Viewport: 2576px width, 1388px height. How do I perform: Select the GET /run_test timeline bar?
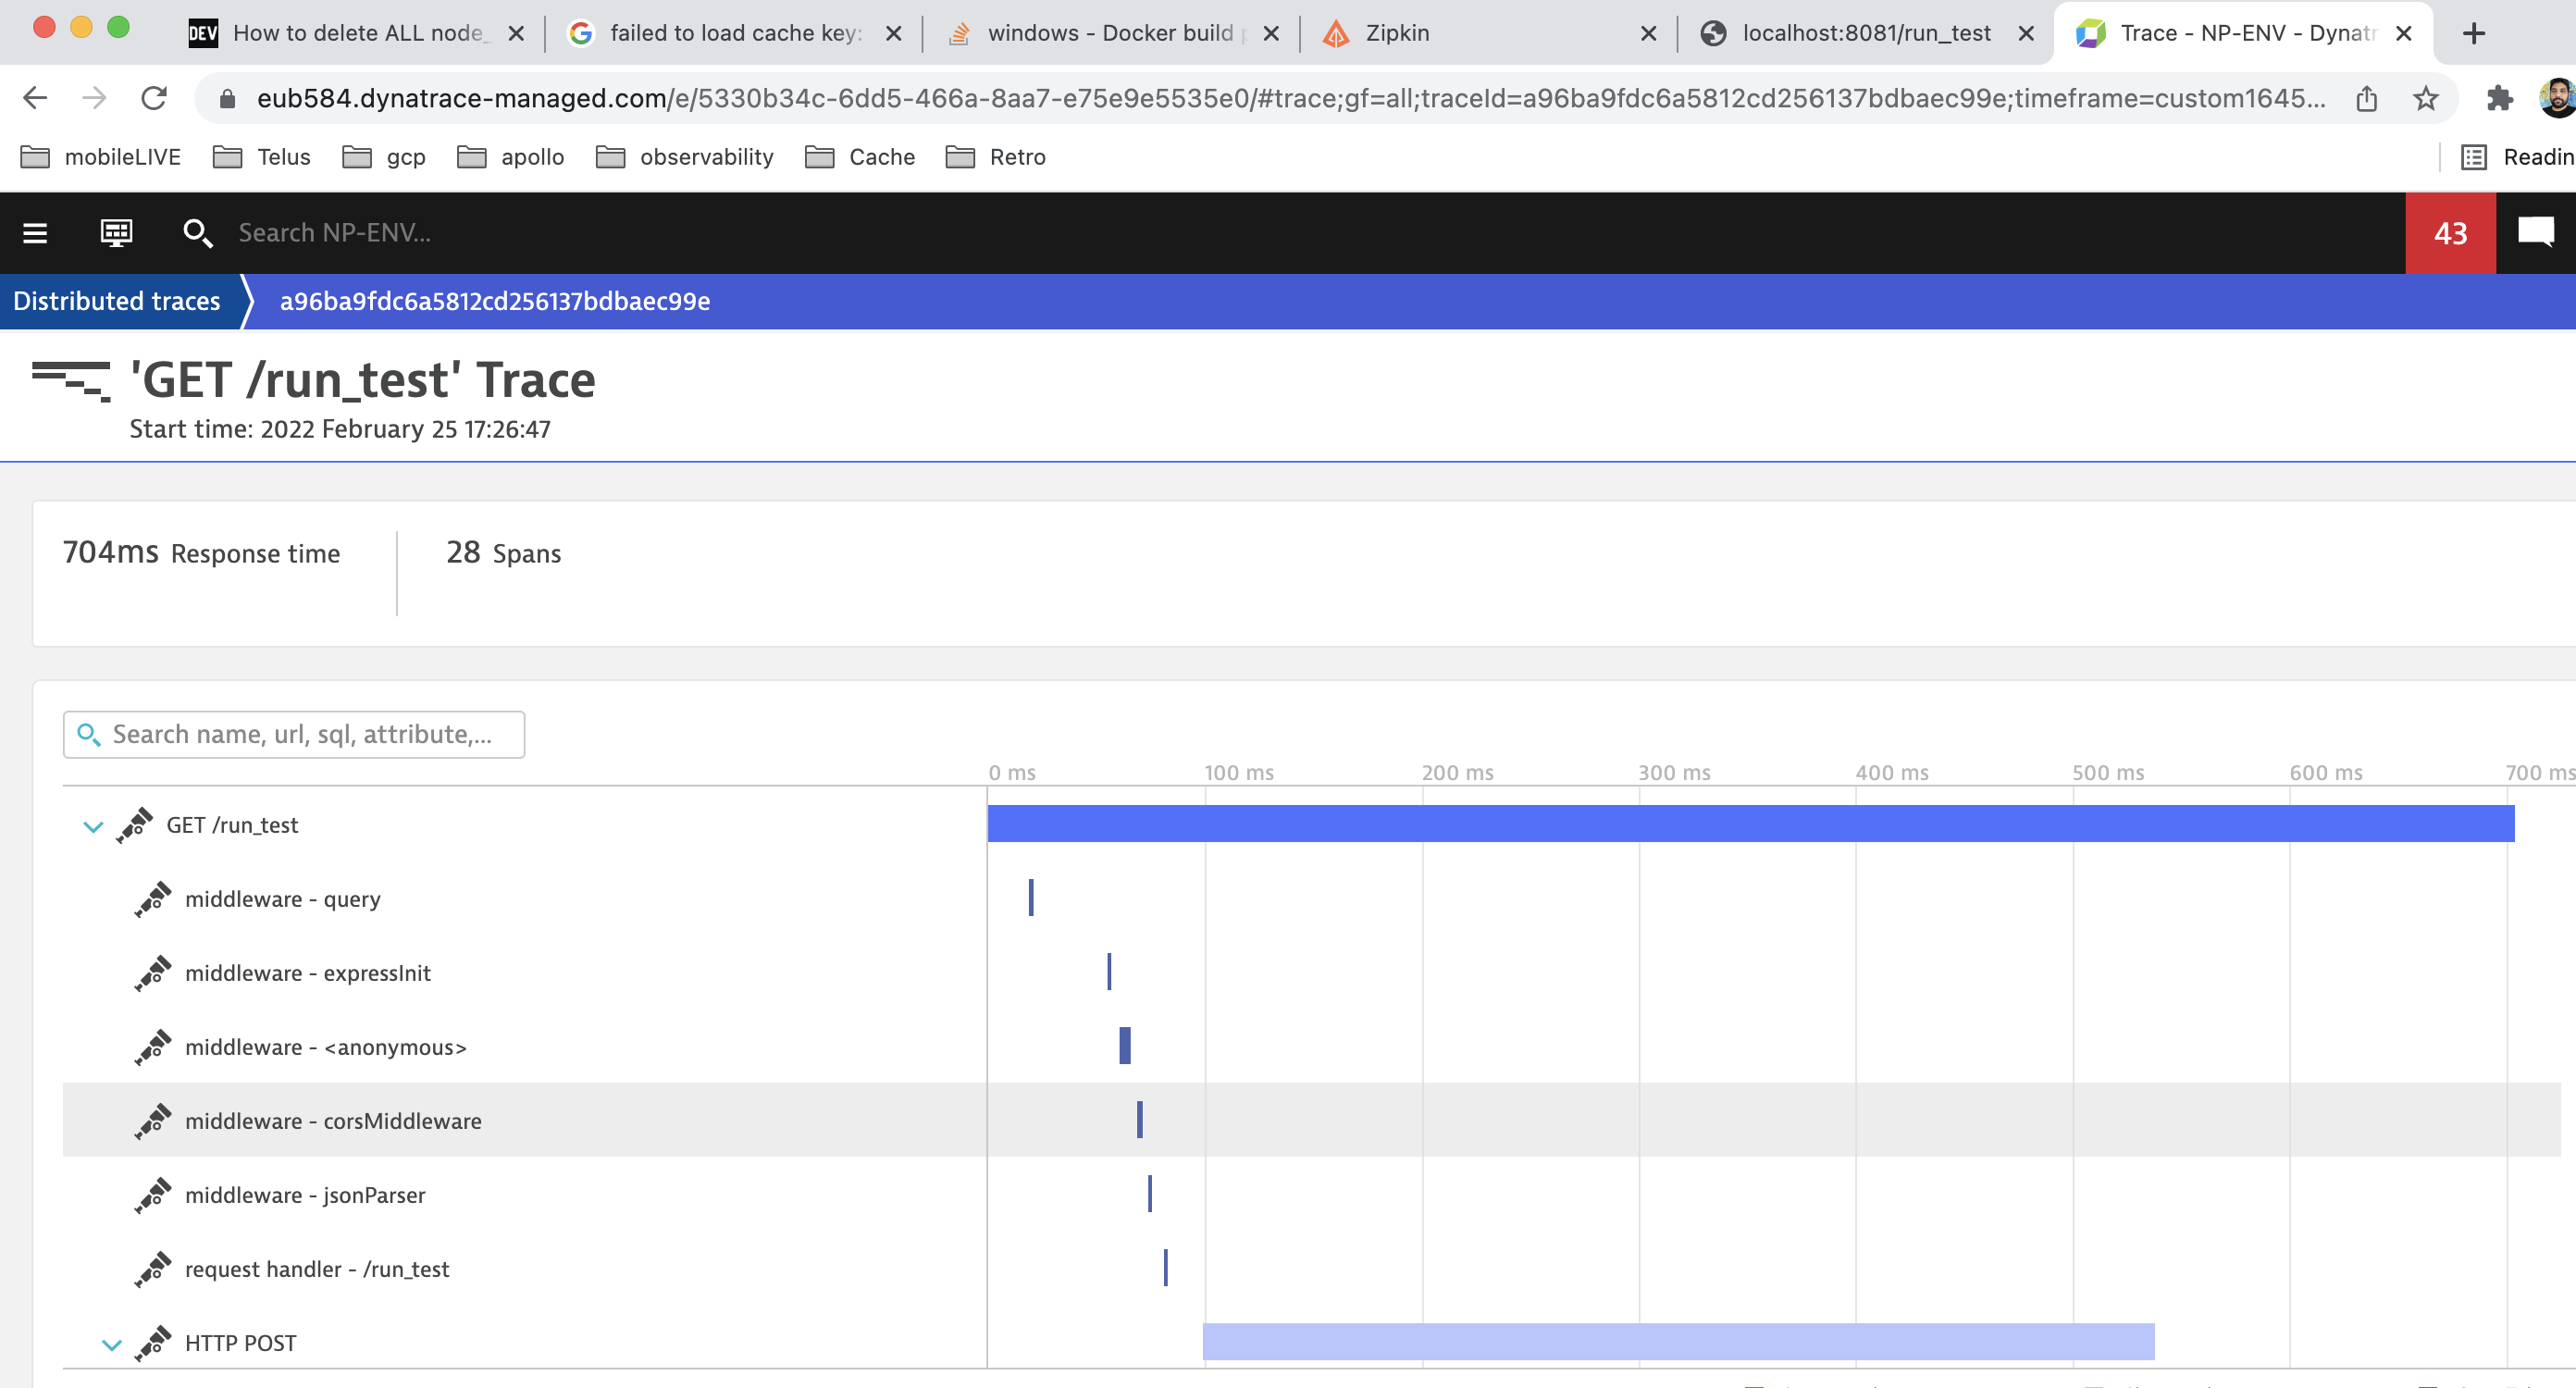tap(1750, 824)
